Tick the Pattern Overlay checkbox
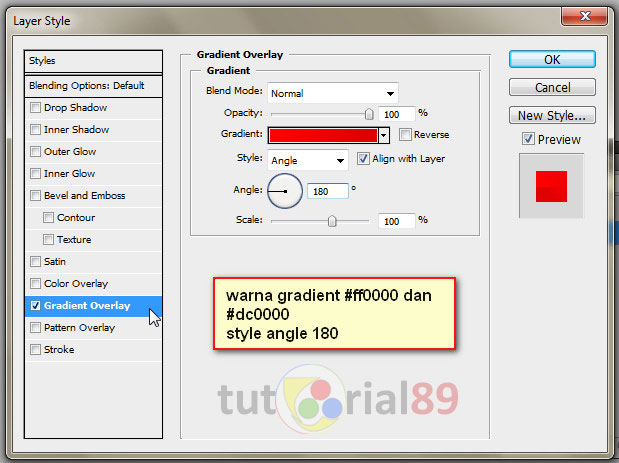The image size is (619, 463). 35,327
